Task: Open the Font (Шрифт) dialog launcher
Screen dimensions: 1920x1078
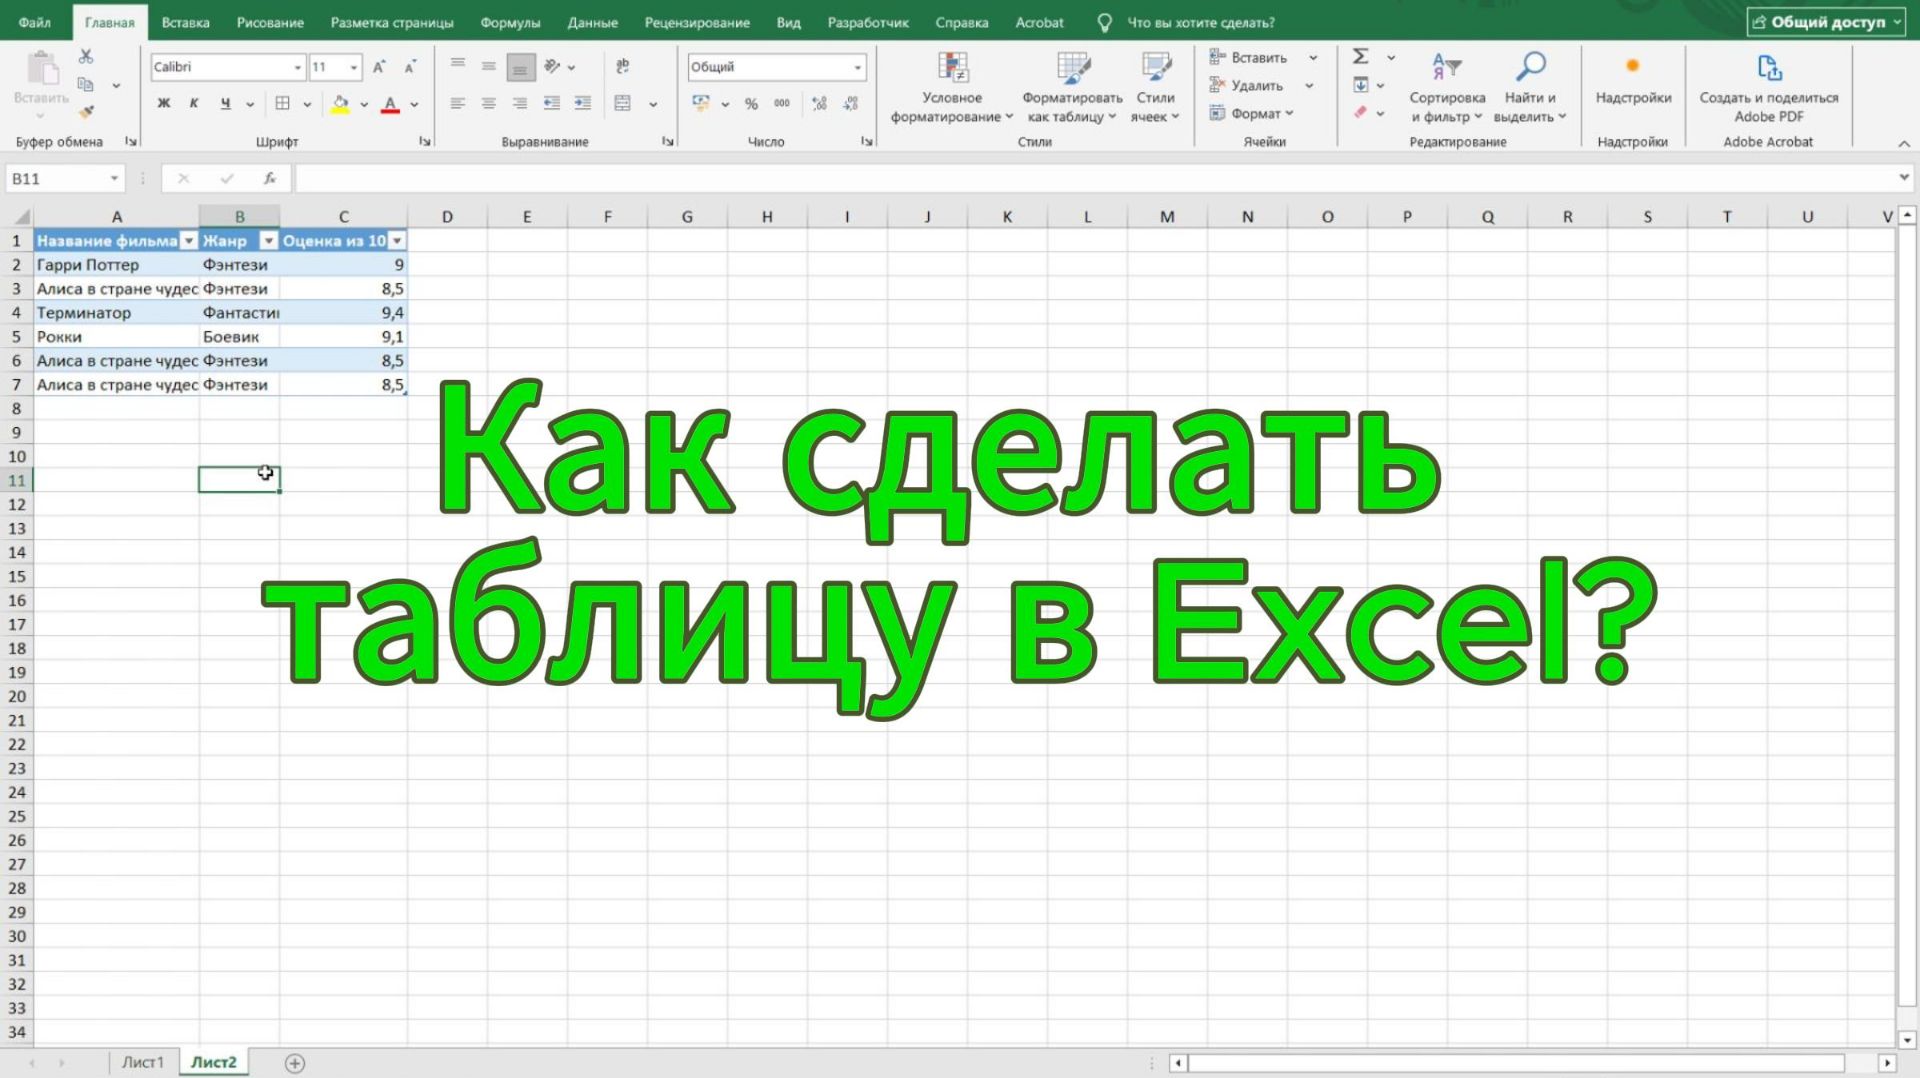Action: 425,142
